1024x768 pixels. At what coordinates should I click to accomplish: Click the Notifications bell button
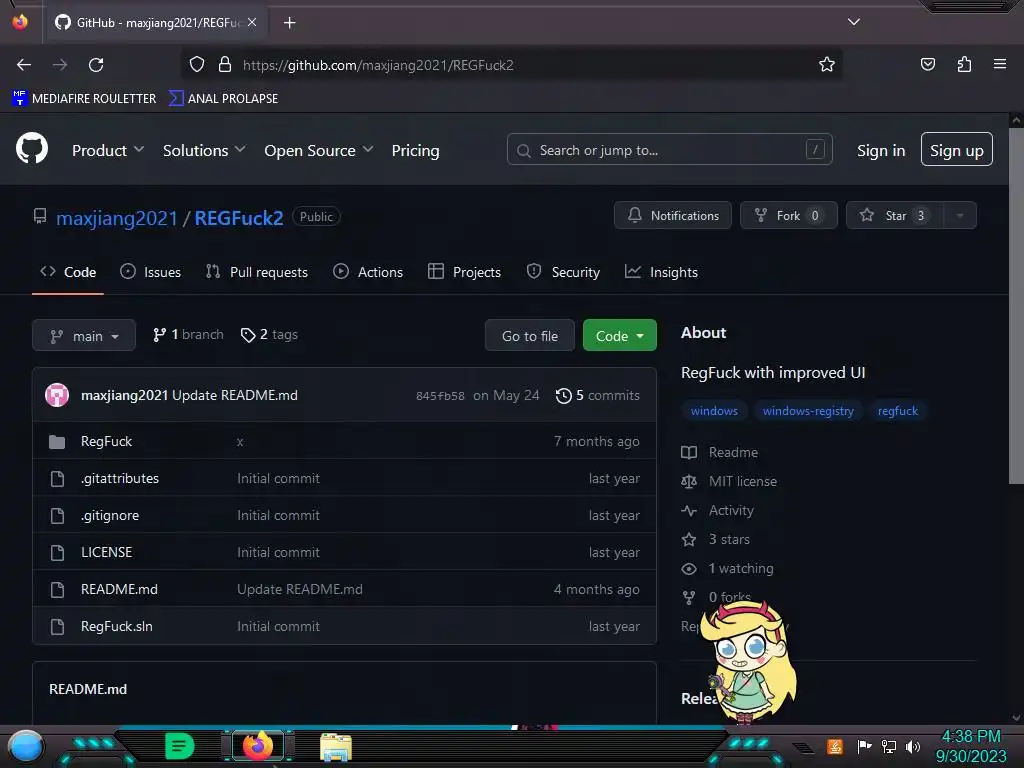(673, 216)
